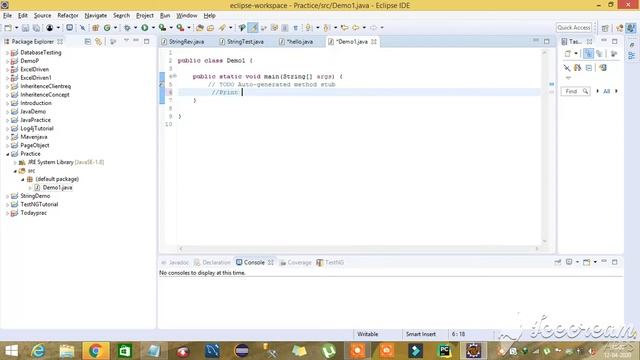640x360 pixels.
Task: Collapse the src folder node
Action: 15,171
